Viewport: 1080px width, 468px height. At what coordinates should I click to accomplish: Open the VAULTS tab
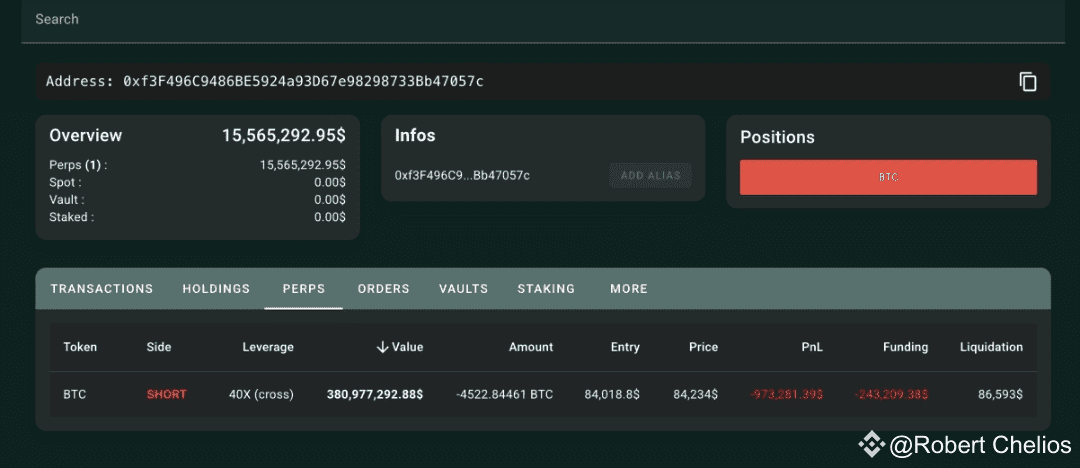coord(463,289)
